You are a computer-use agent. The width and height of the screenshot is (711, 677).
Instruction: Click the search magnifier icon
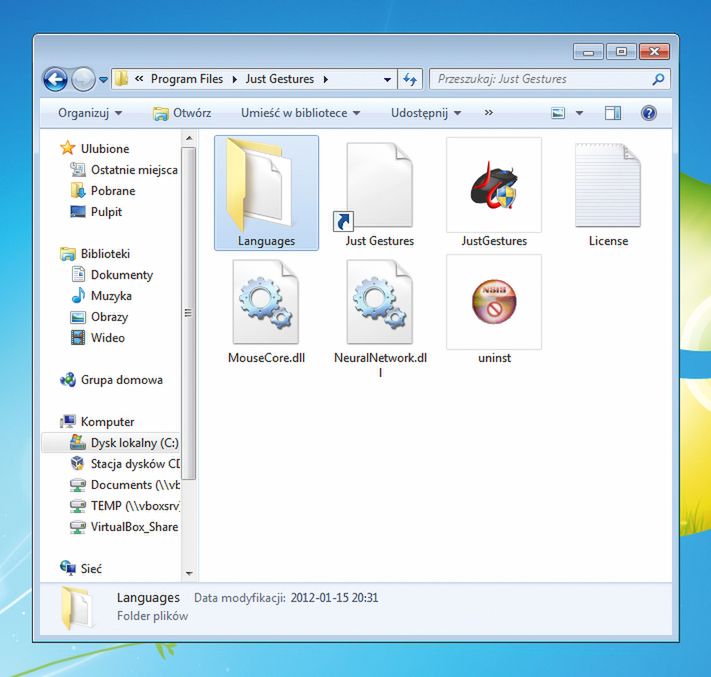point(658,79)
